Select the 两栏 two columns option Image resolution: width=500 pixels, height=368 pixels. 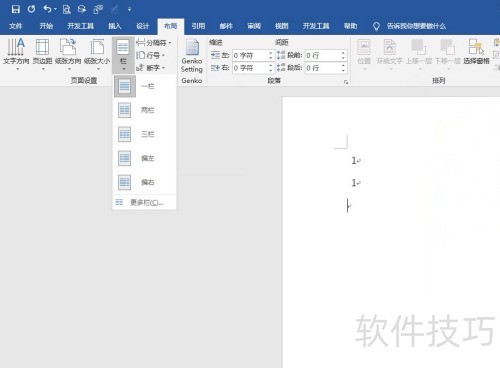tap(145, 110)
